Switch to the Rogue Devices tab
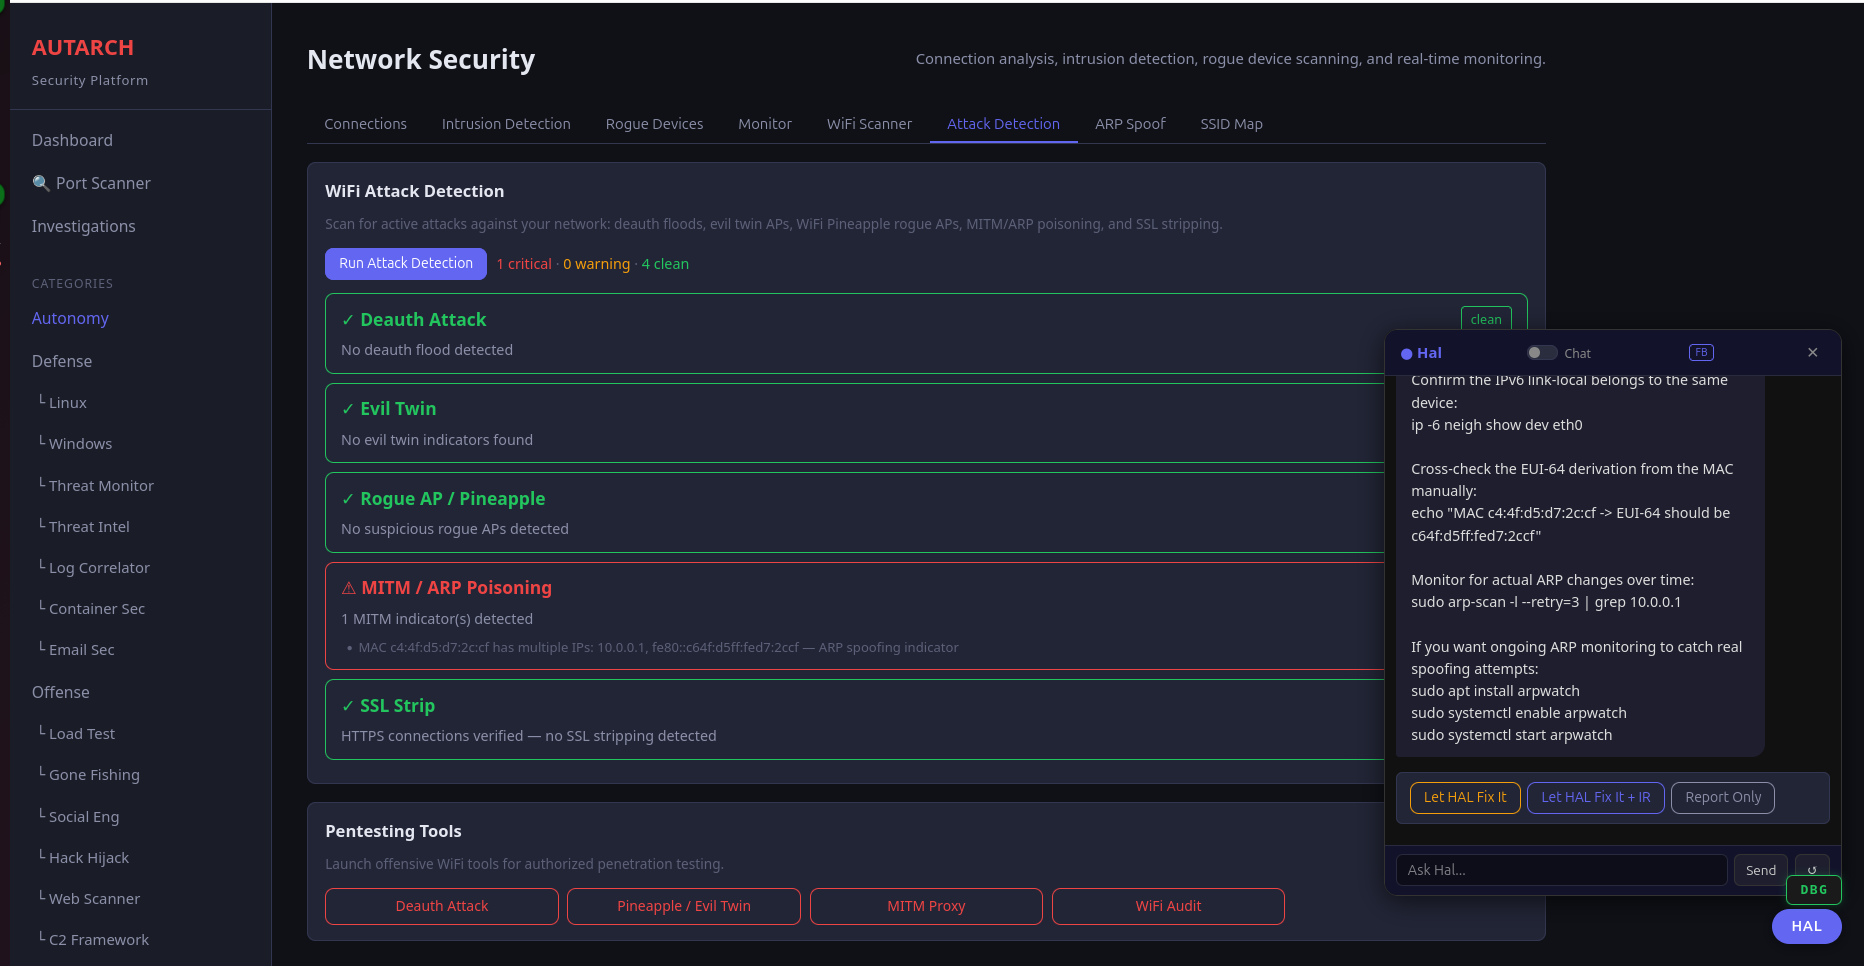This screenshot has height=966, width=1864. [654, 123]
